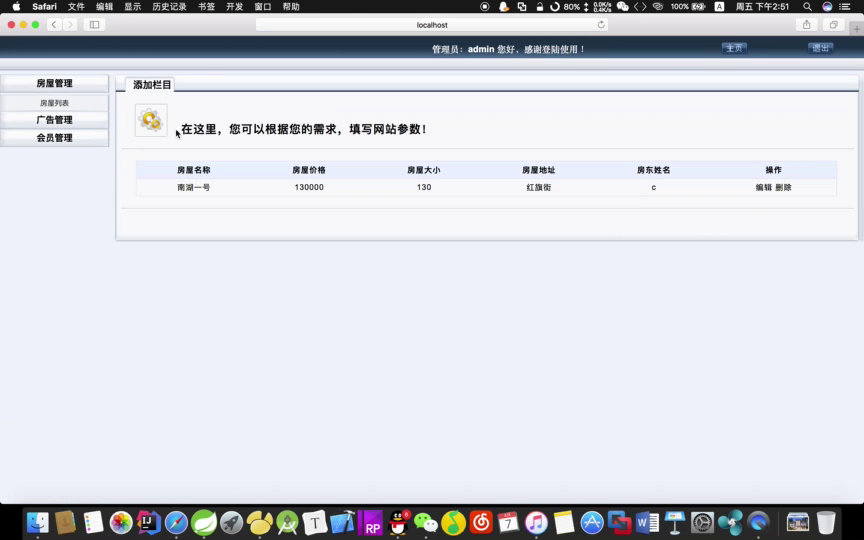Expand the 会员管理 sidebar section
Screen dimensions: 864x540
pos(55,138)
